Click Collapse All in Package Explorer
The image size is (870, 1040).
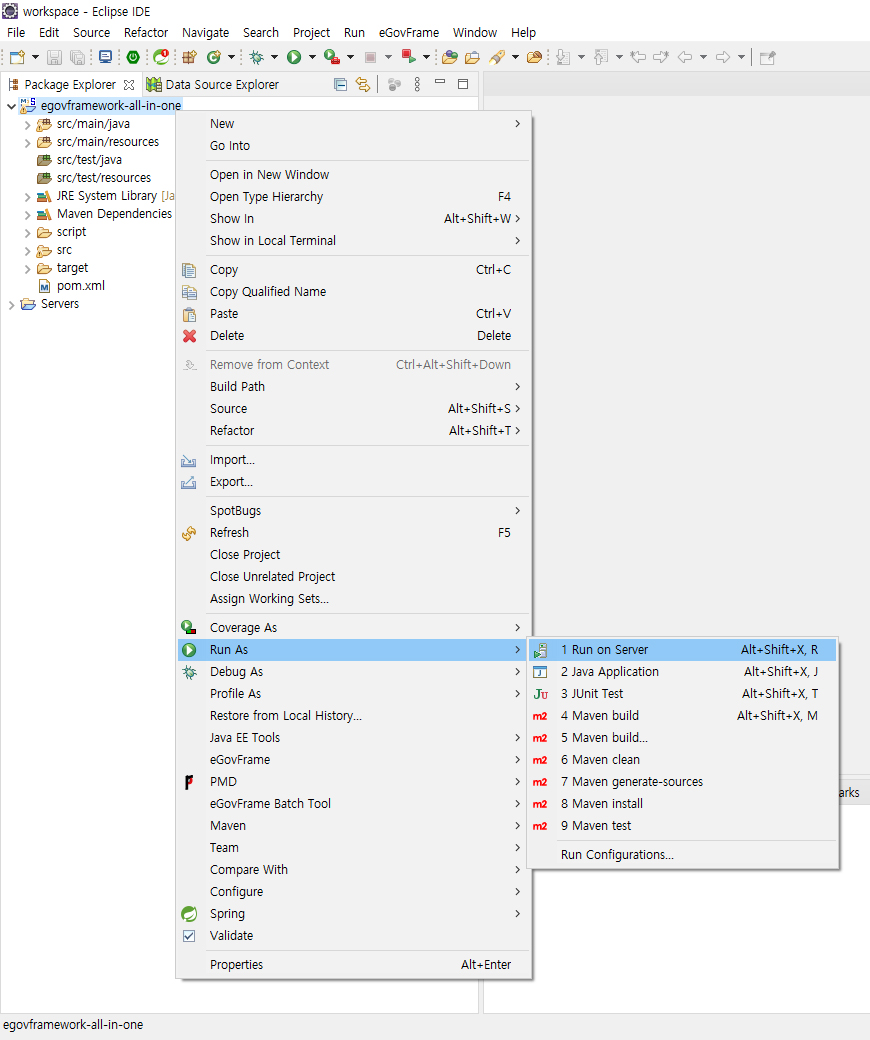340,85
